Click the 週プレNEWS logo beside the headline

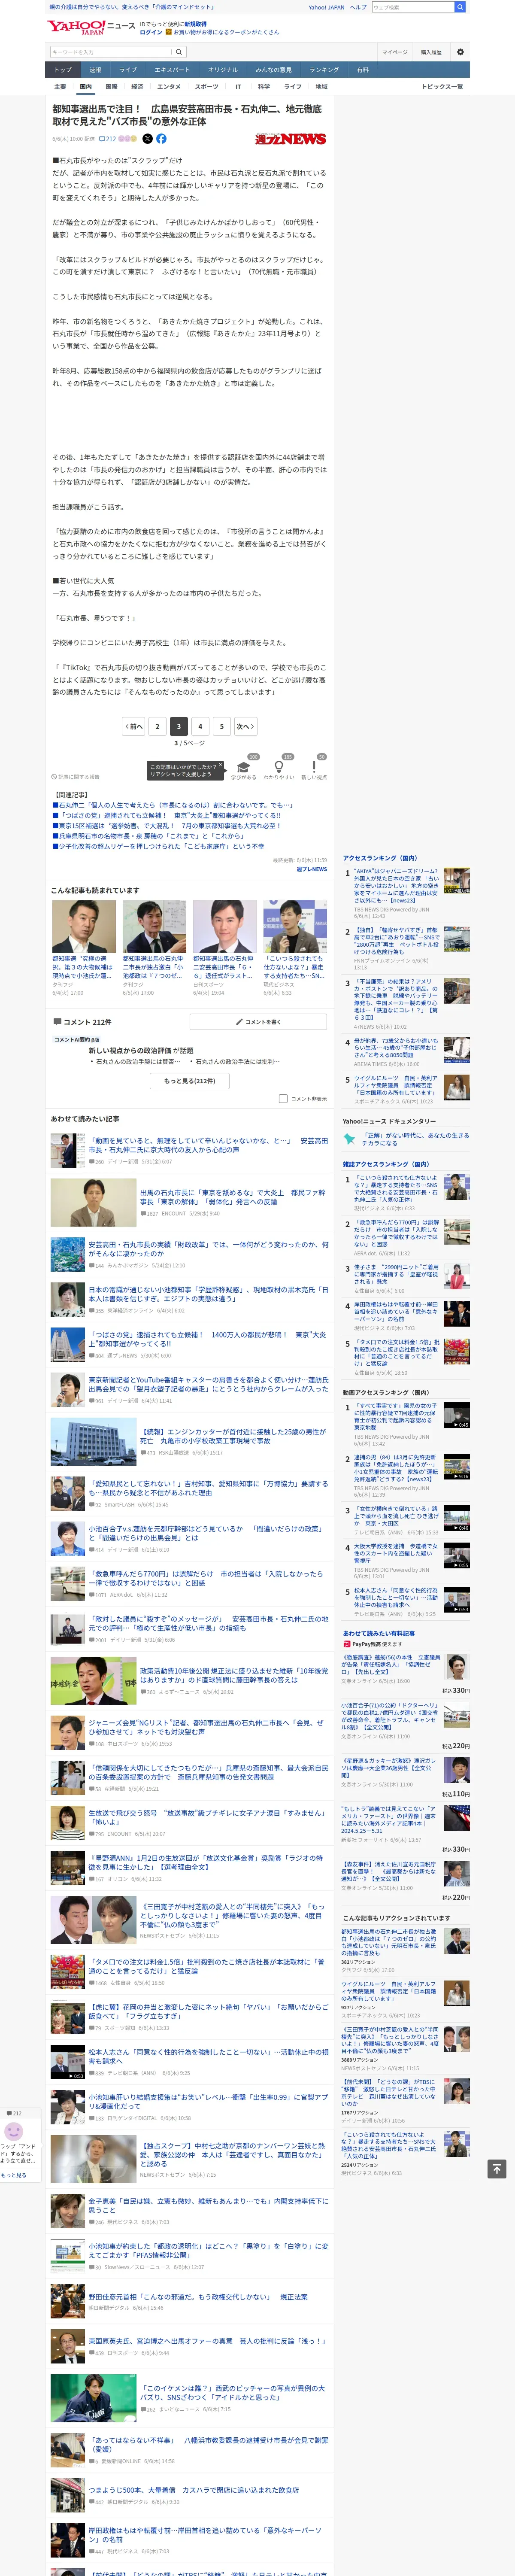pyautogui.click(x=290, y=139)
